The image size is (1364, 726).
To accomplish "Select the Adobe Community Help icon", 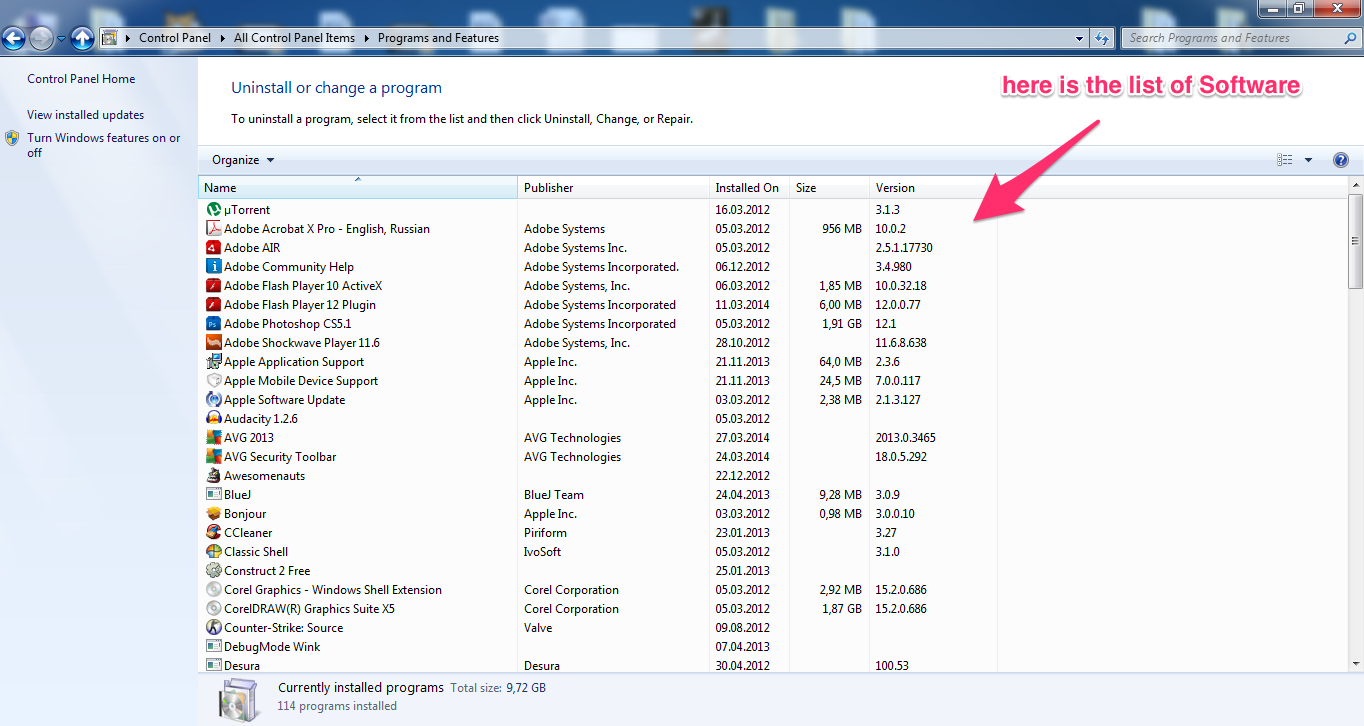I will coord(213,267).
